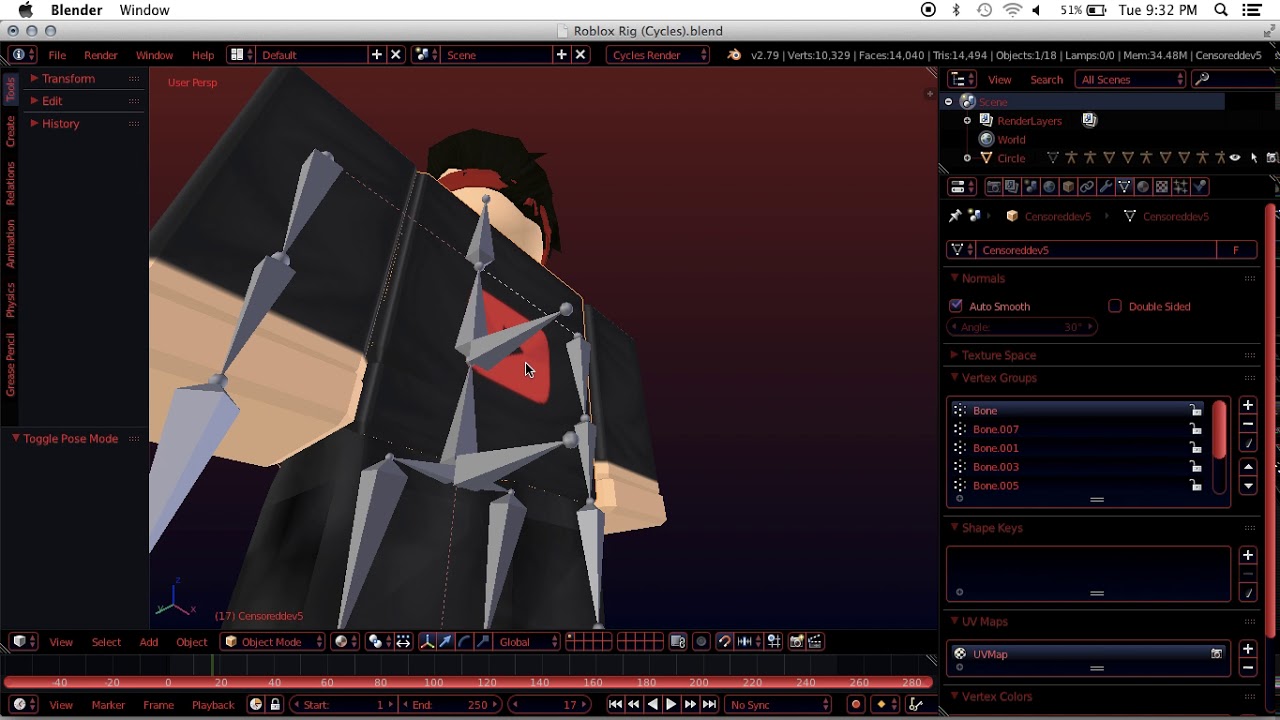
Task: Open the Global transform orientation dropdown
Action: (x=526, y=642)
